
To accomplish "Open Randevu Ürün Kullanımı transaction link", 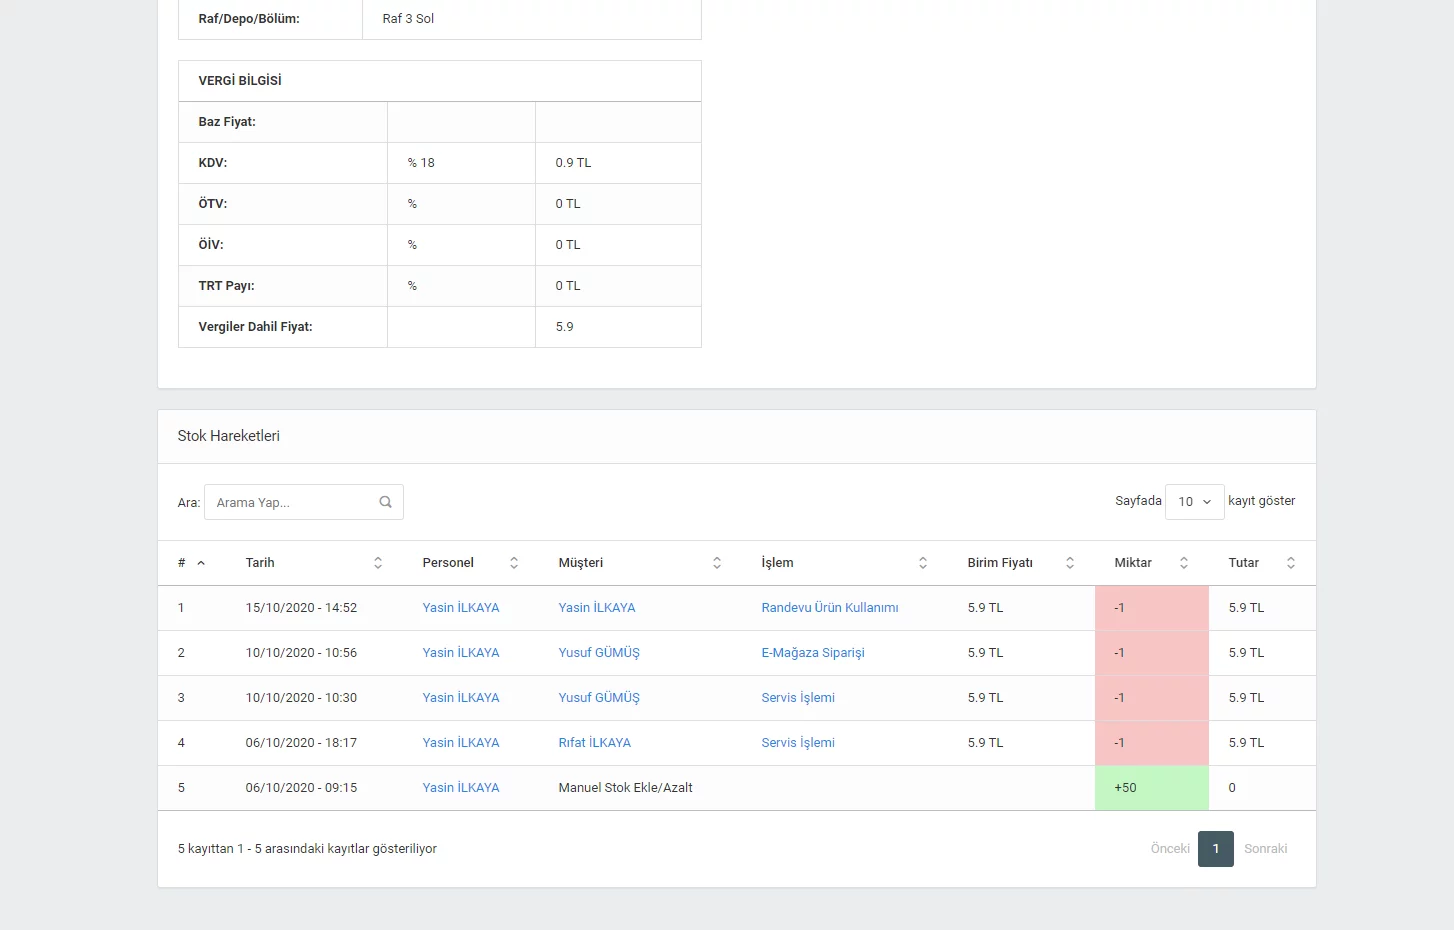I will (x=829, y=608).
